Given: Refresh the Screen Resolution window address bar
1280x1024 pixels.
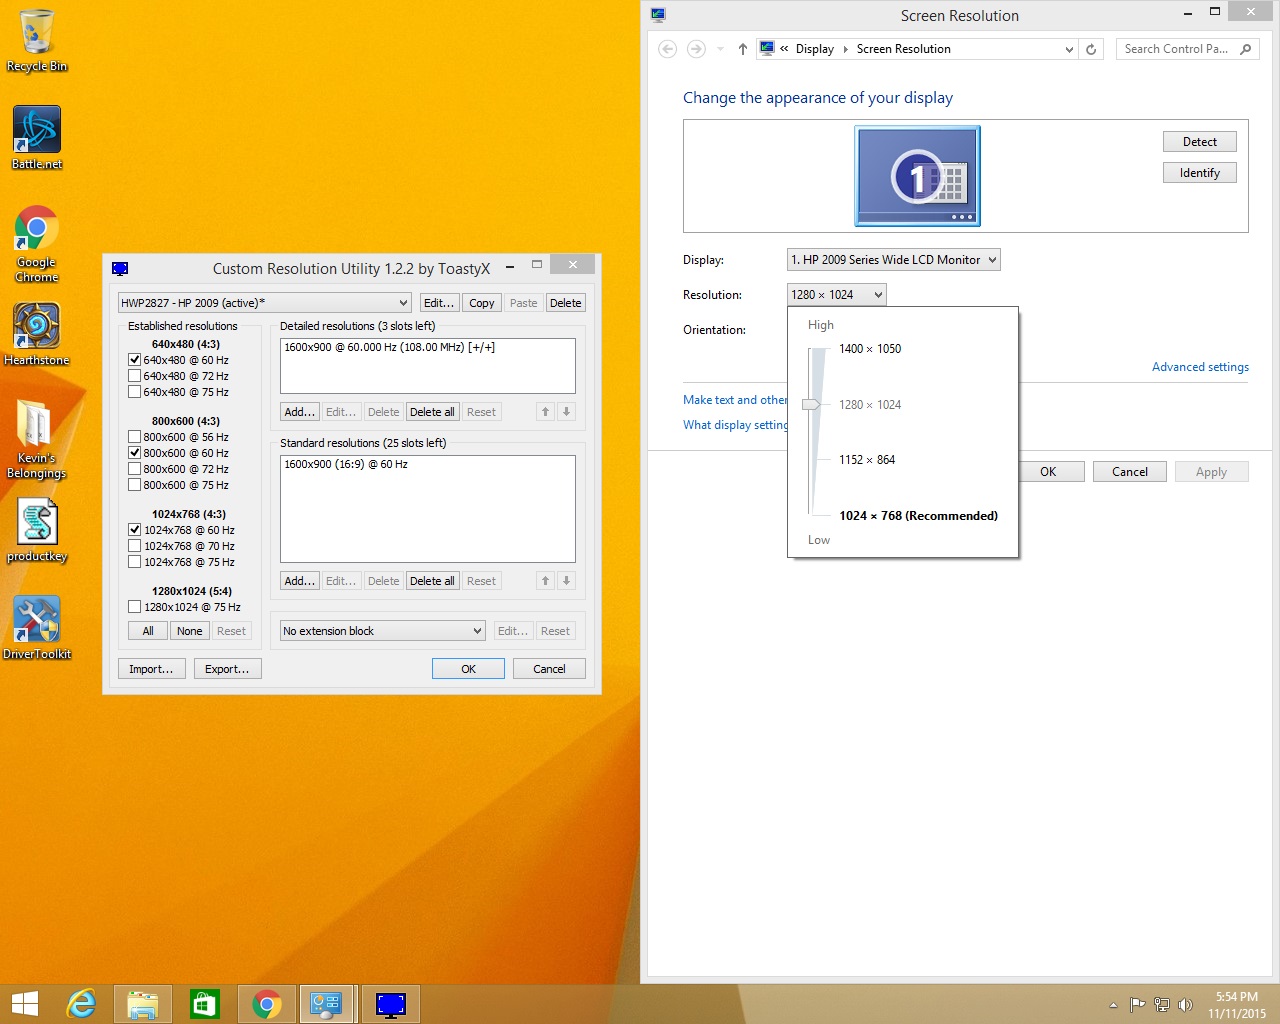Looking at the screenshot, I should coord(1091,49).
